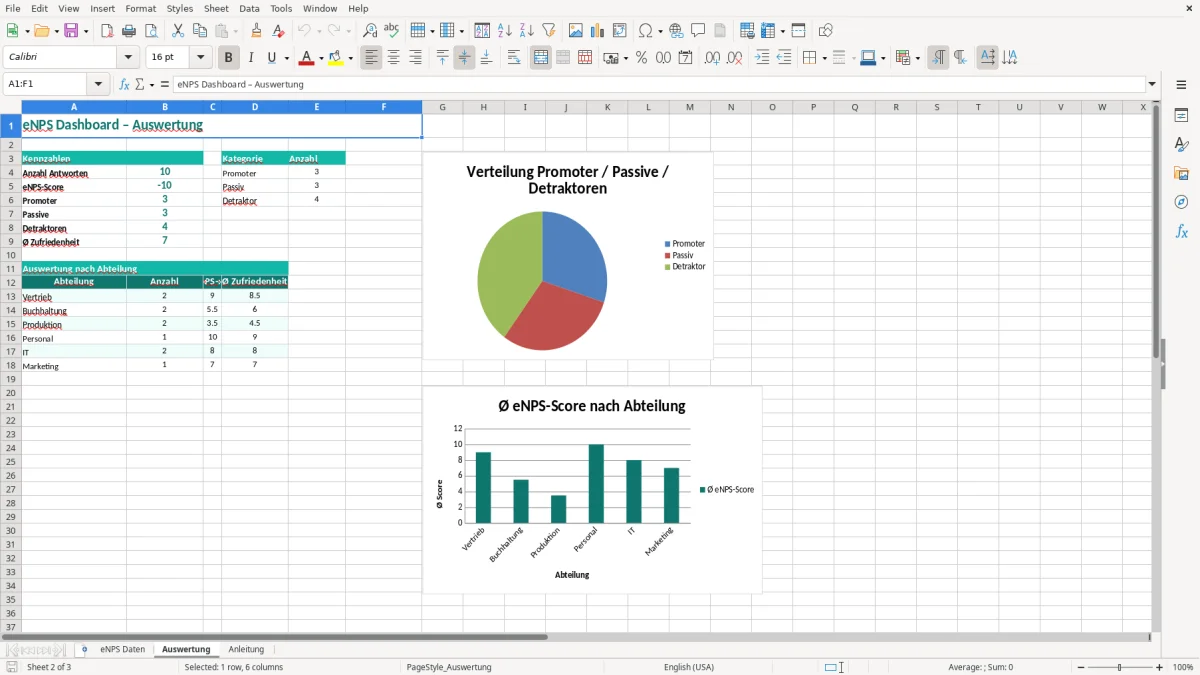The image size is (1200, 675).
Task: Increase the indent
Action: (762, 58)
